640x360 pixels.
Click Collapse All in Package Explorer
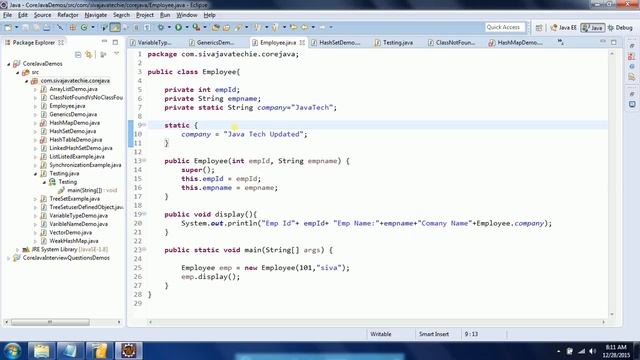click(78, 54)
